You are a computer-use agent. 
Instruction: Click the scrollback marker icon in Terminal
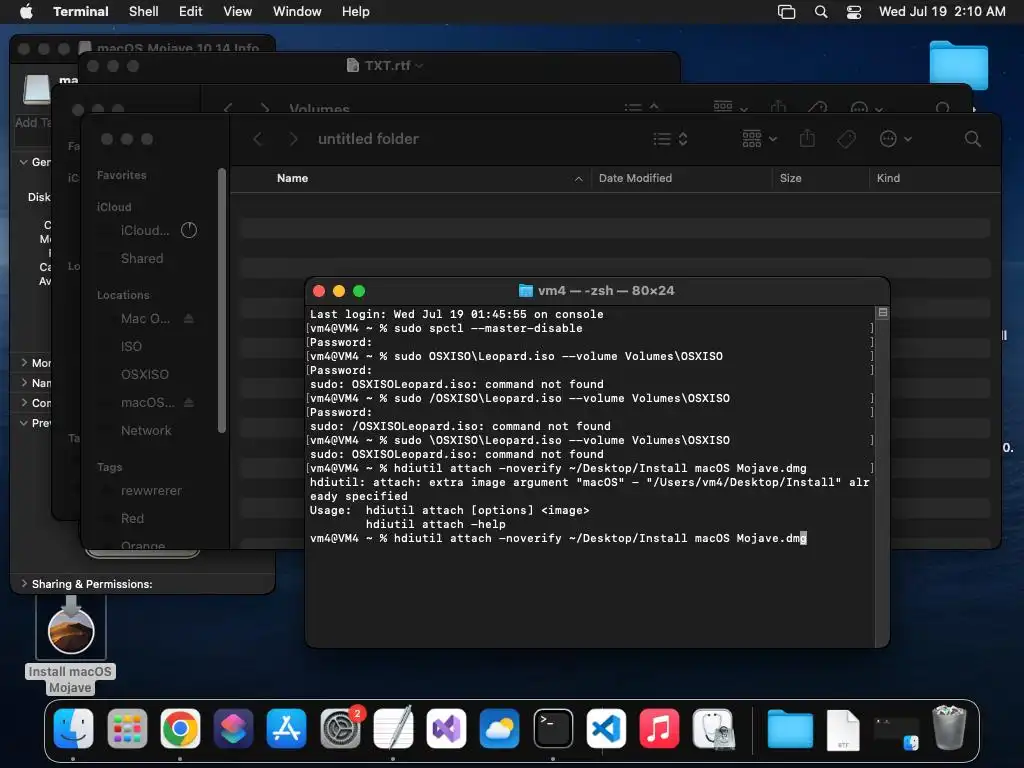pos(882,313)
